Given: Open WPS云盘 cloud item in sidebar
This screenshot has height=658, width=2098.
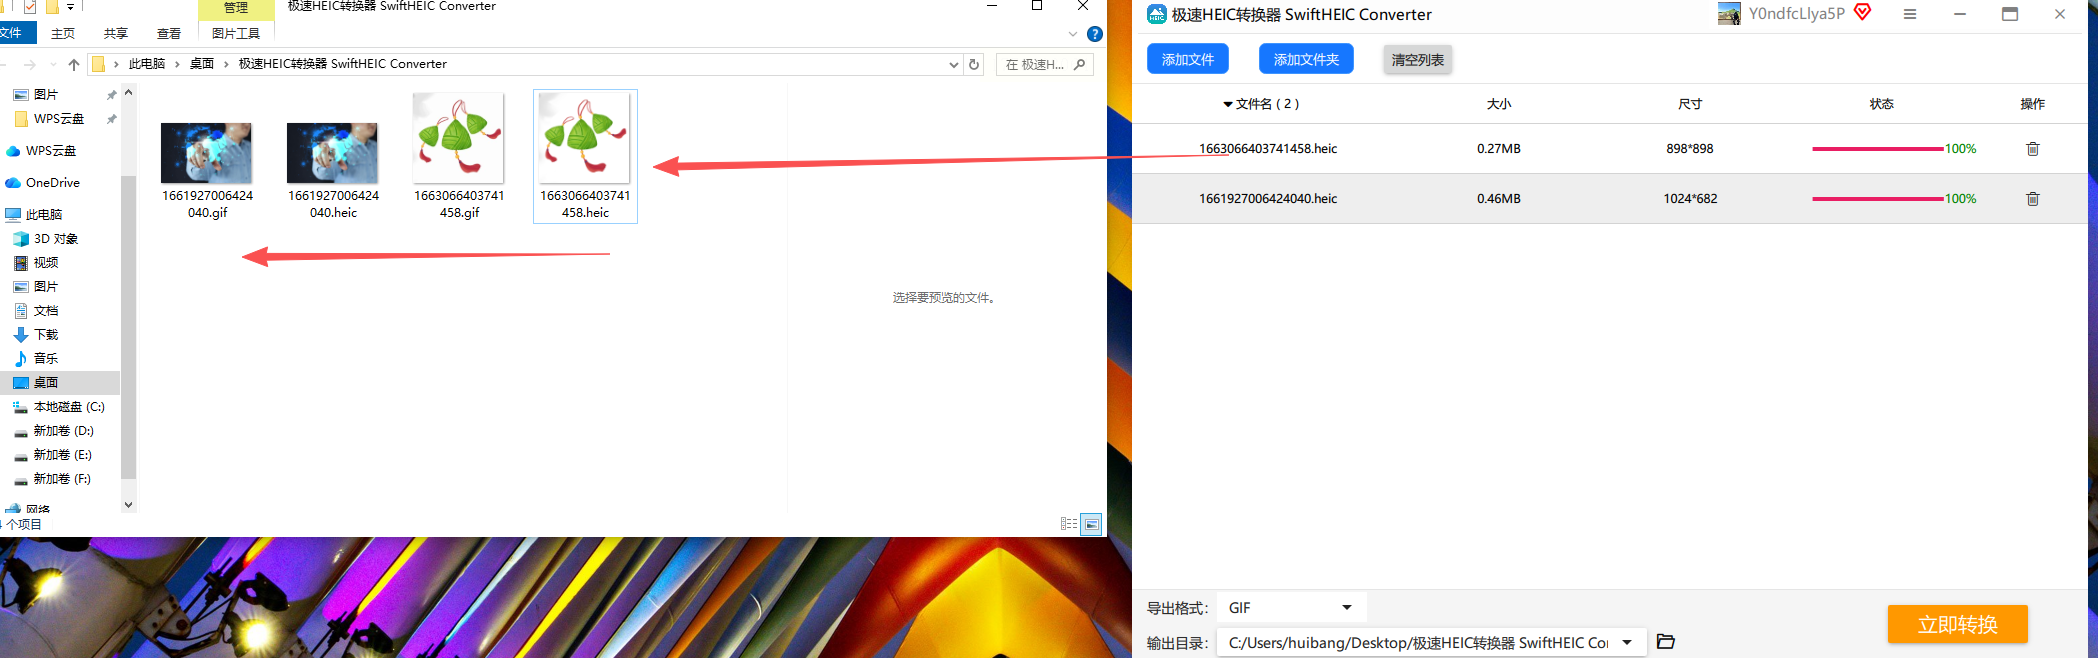Looking at the screenshot, I should tap(41, 151).
